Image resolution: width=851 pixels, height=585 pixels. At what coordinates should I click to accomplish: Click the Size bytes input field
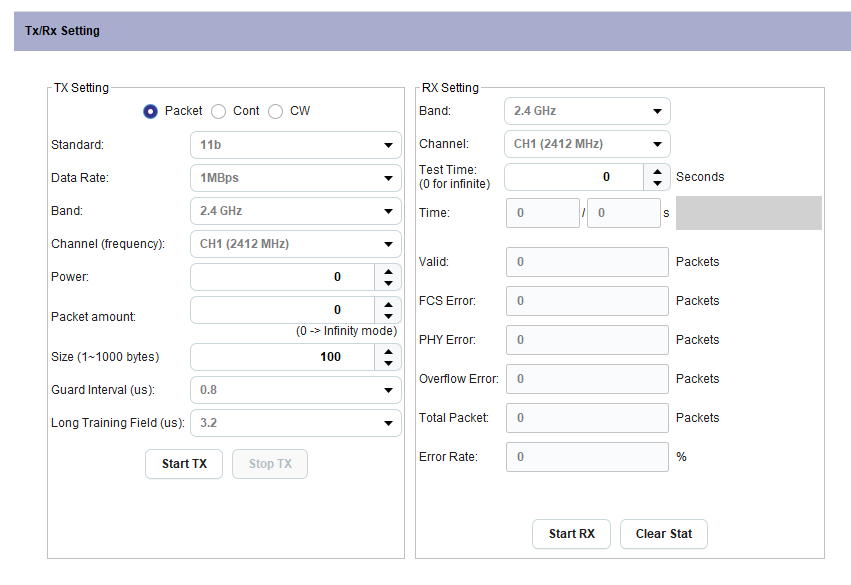pos(281,357)
